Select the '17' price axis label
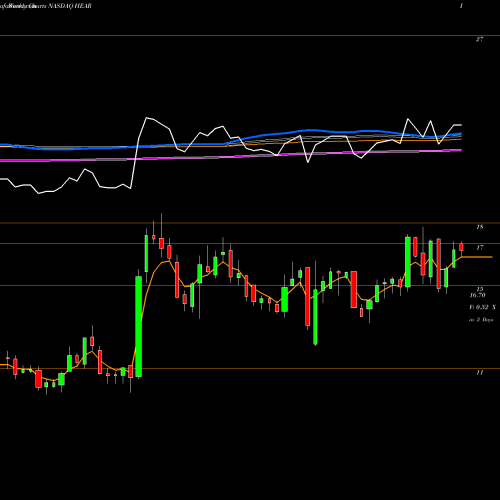Screen dimensions: 500x500 (479, 248)
